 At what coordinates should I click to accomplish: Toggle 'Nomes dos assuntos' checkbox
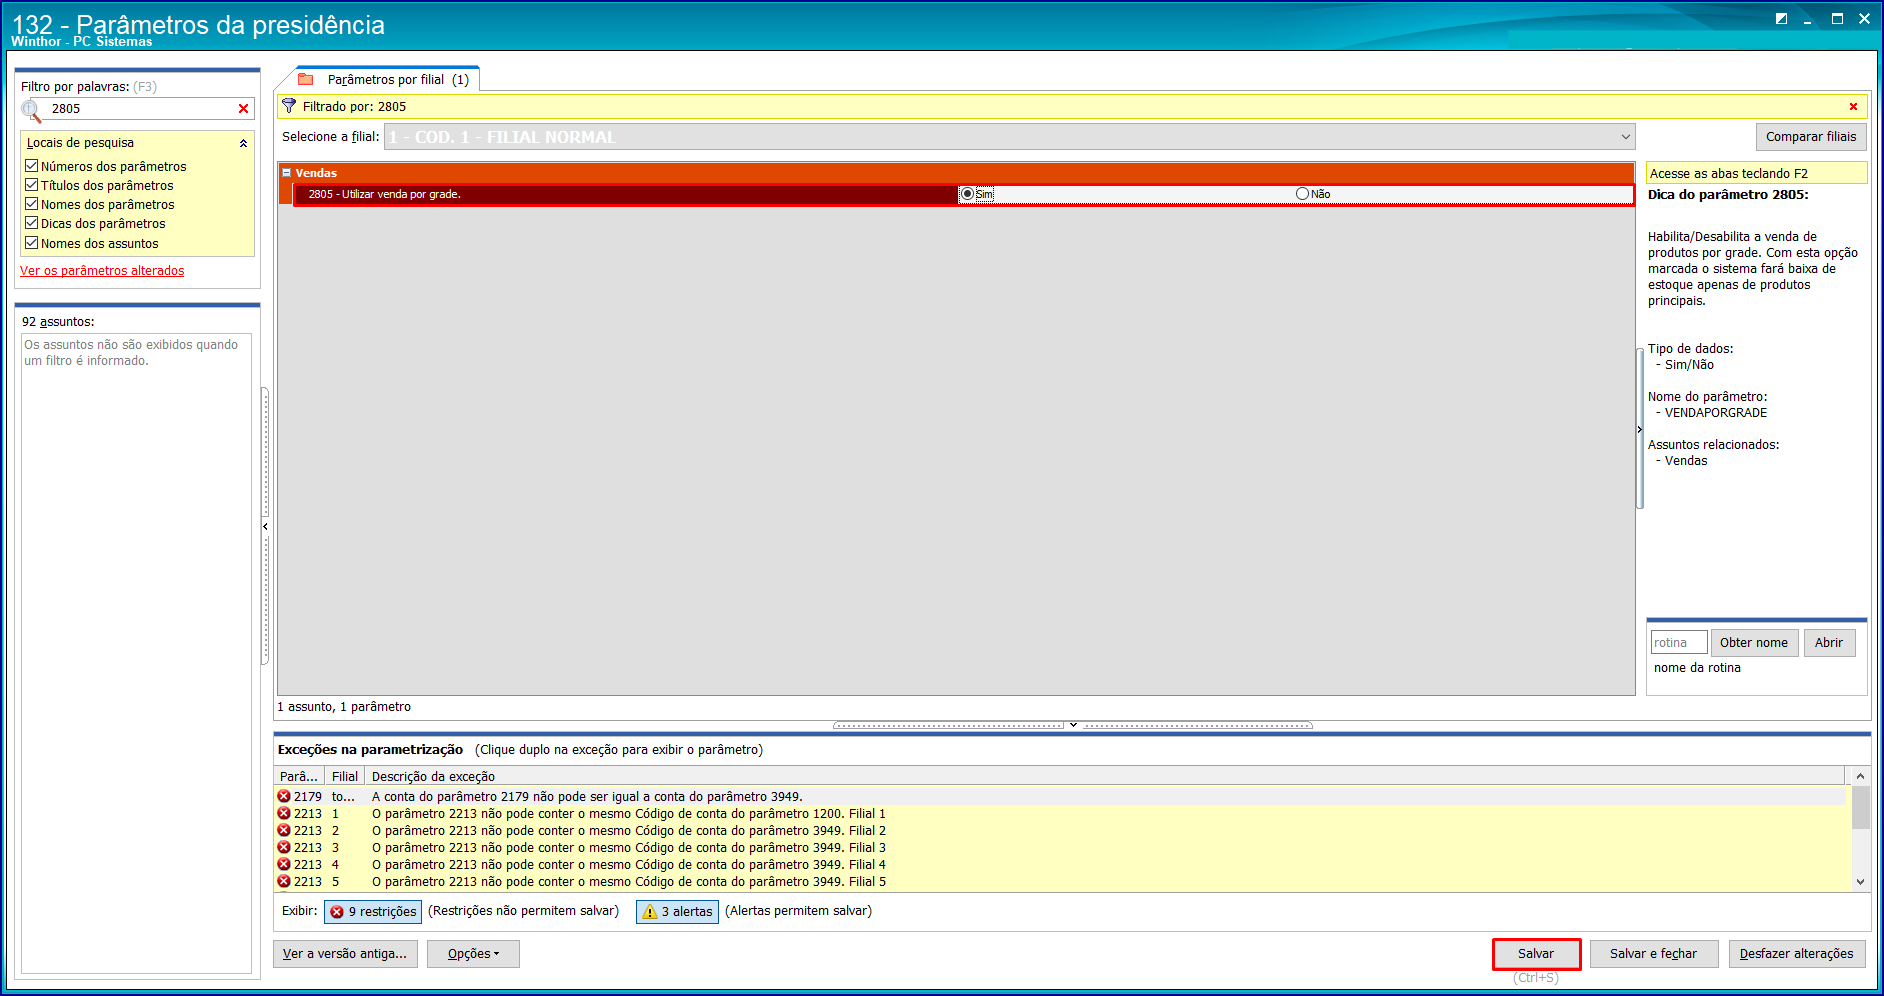pos(32,243)
